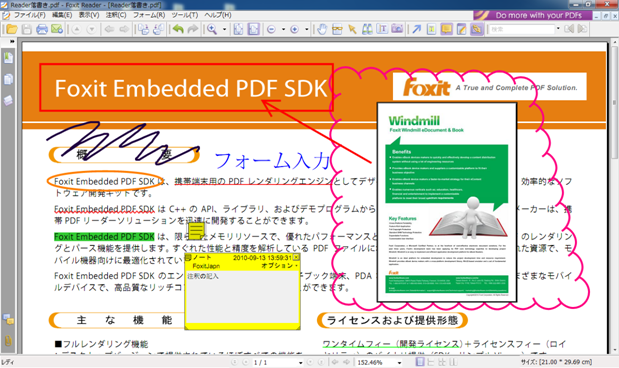Open the page number dropdown in status bar

pyautogui.click(x=300, y=362)
